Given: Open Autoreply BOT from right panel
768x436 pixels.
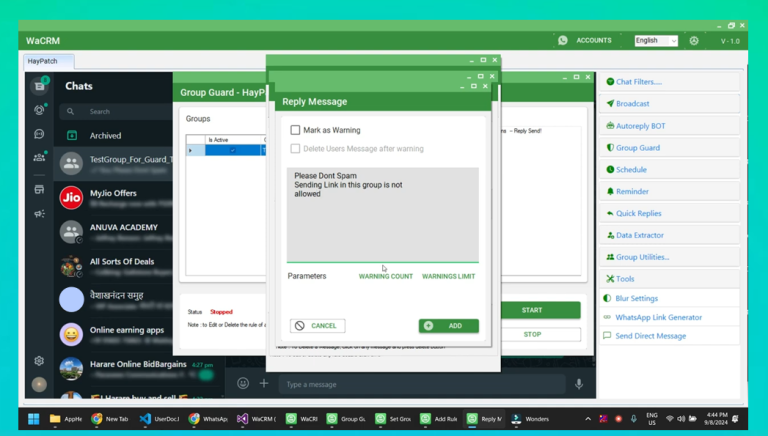Looking at the screenshot, I should pos(640,126).
